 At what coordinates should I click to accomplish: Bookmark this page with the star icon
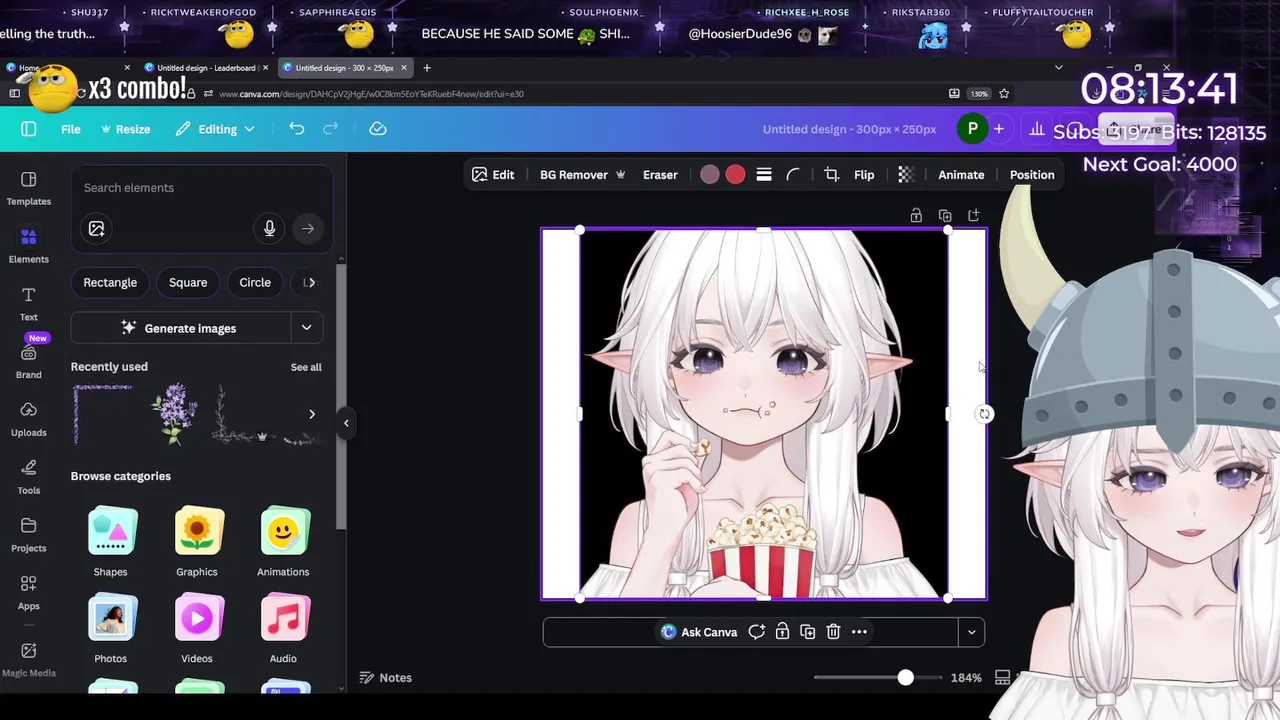(1004, 94)
